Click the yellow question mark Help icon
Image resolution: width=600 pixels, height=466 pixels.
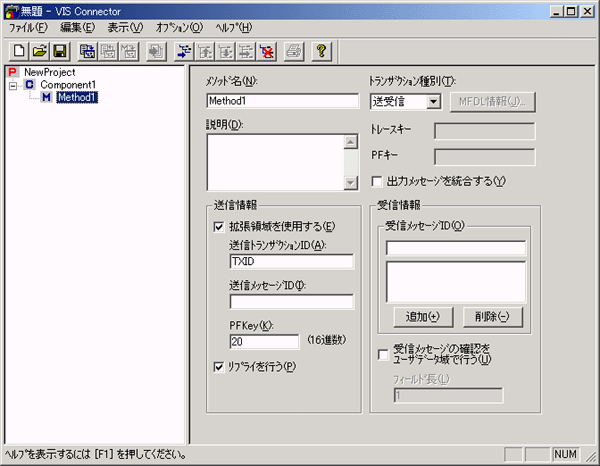321,51
